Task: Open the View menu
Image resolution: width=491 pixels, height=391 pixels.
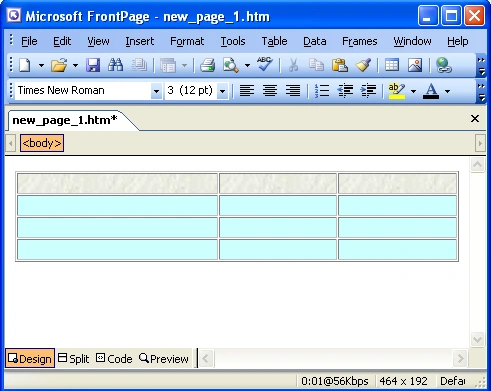Action: click(98, 41)
